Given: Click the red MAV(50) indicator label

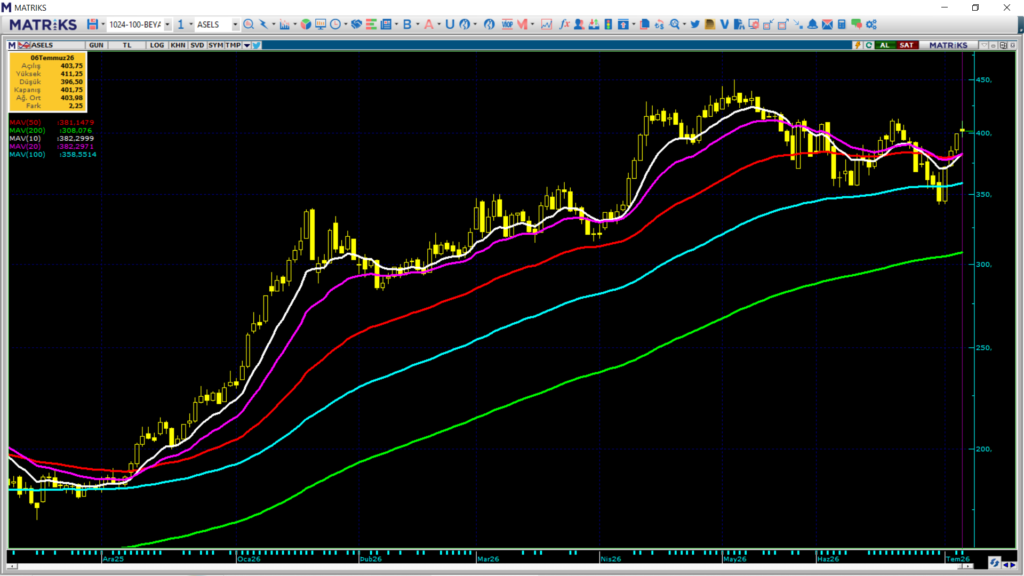Looking at the screenshot, I should click(x=25, y=123).
